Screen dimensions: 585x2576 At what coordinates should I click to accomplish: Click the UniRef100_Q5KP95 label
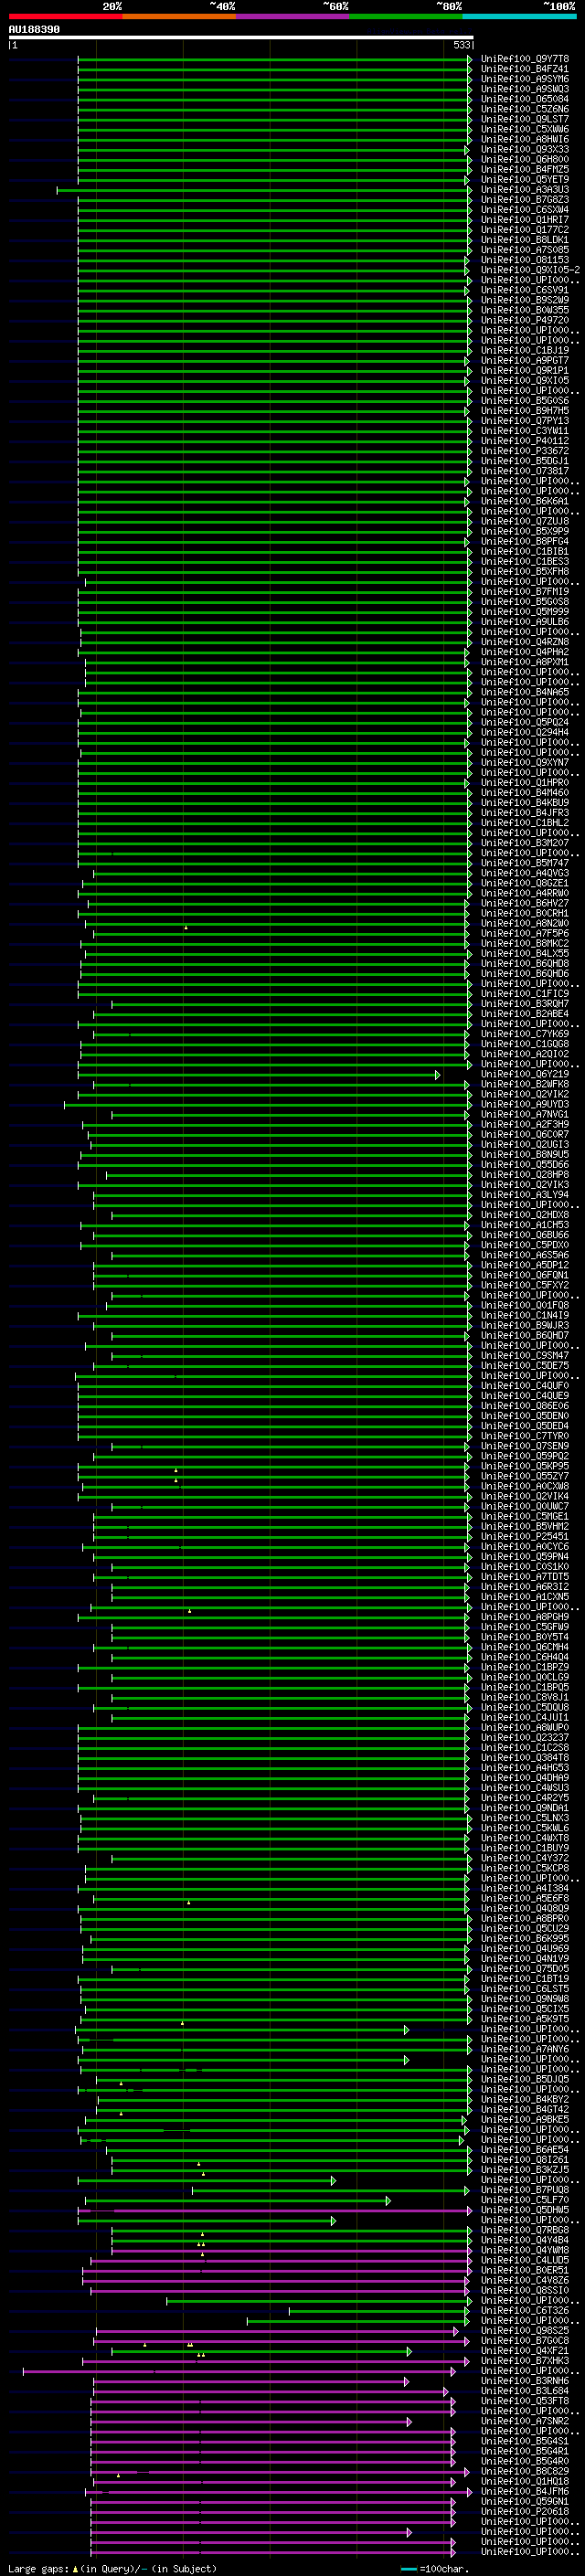click(x=524, y=1466)
